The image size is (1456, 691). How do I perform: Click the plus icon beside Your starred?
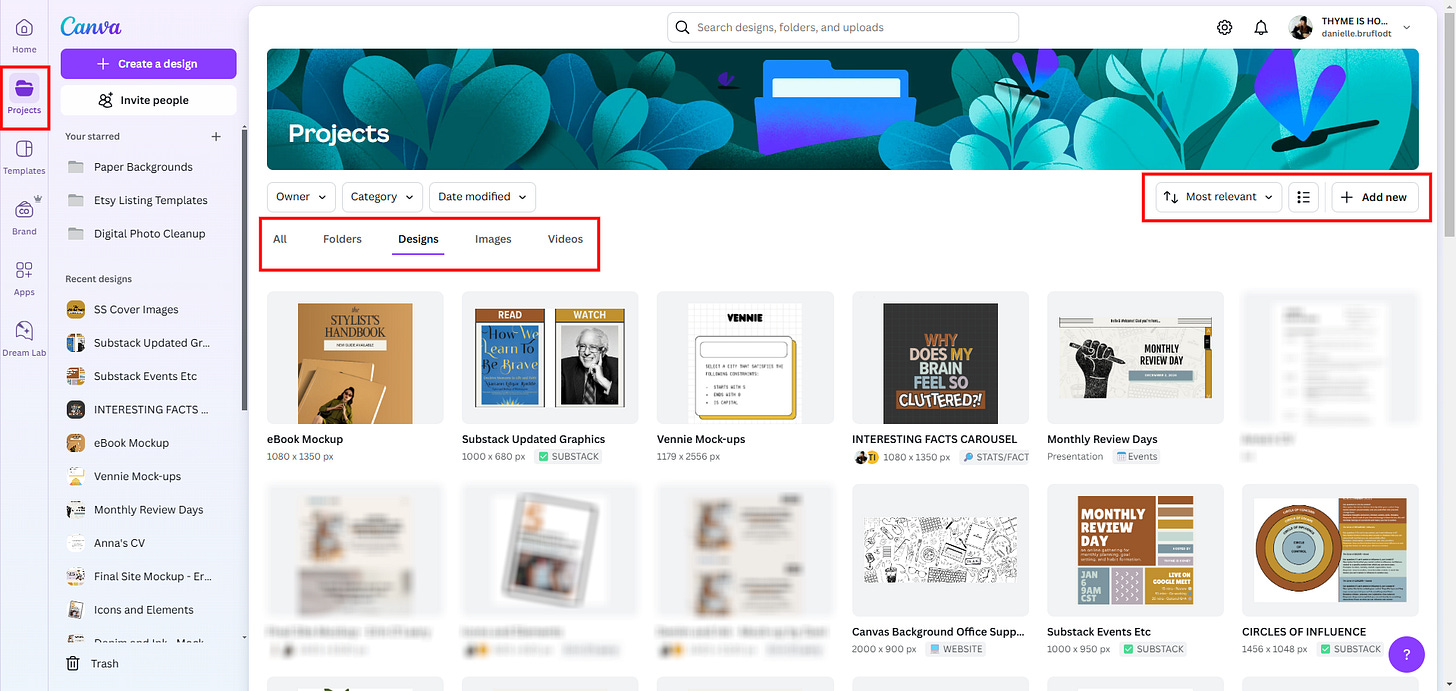tap(216, 136)
